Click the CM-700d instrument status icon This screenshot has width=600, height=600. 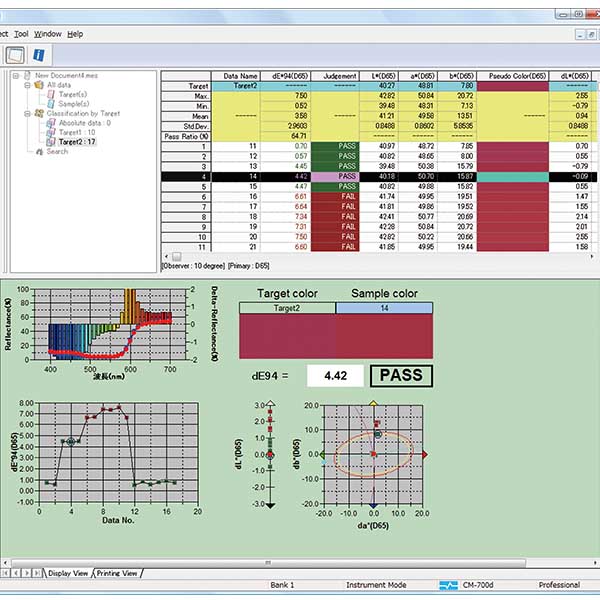(448, 585)
